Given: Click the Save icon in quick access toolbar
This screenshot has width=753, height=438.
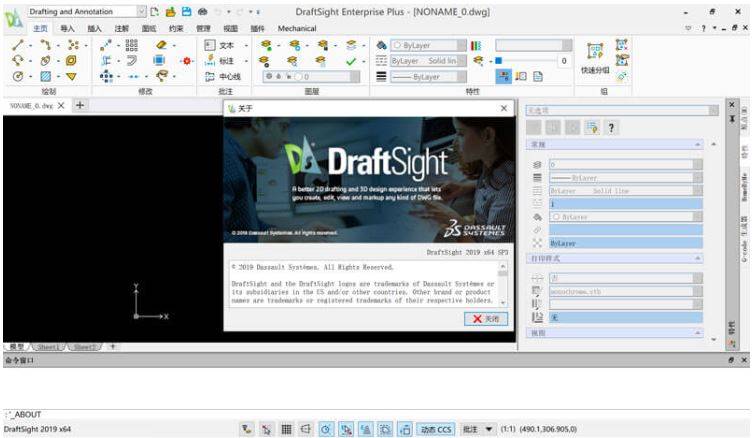Looking at the screenshot, I should [187, 11].
